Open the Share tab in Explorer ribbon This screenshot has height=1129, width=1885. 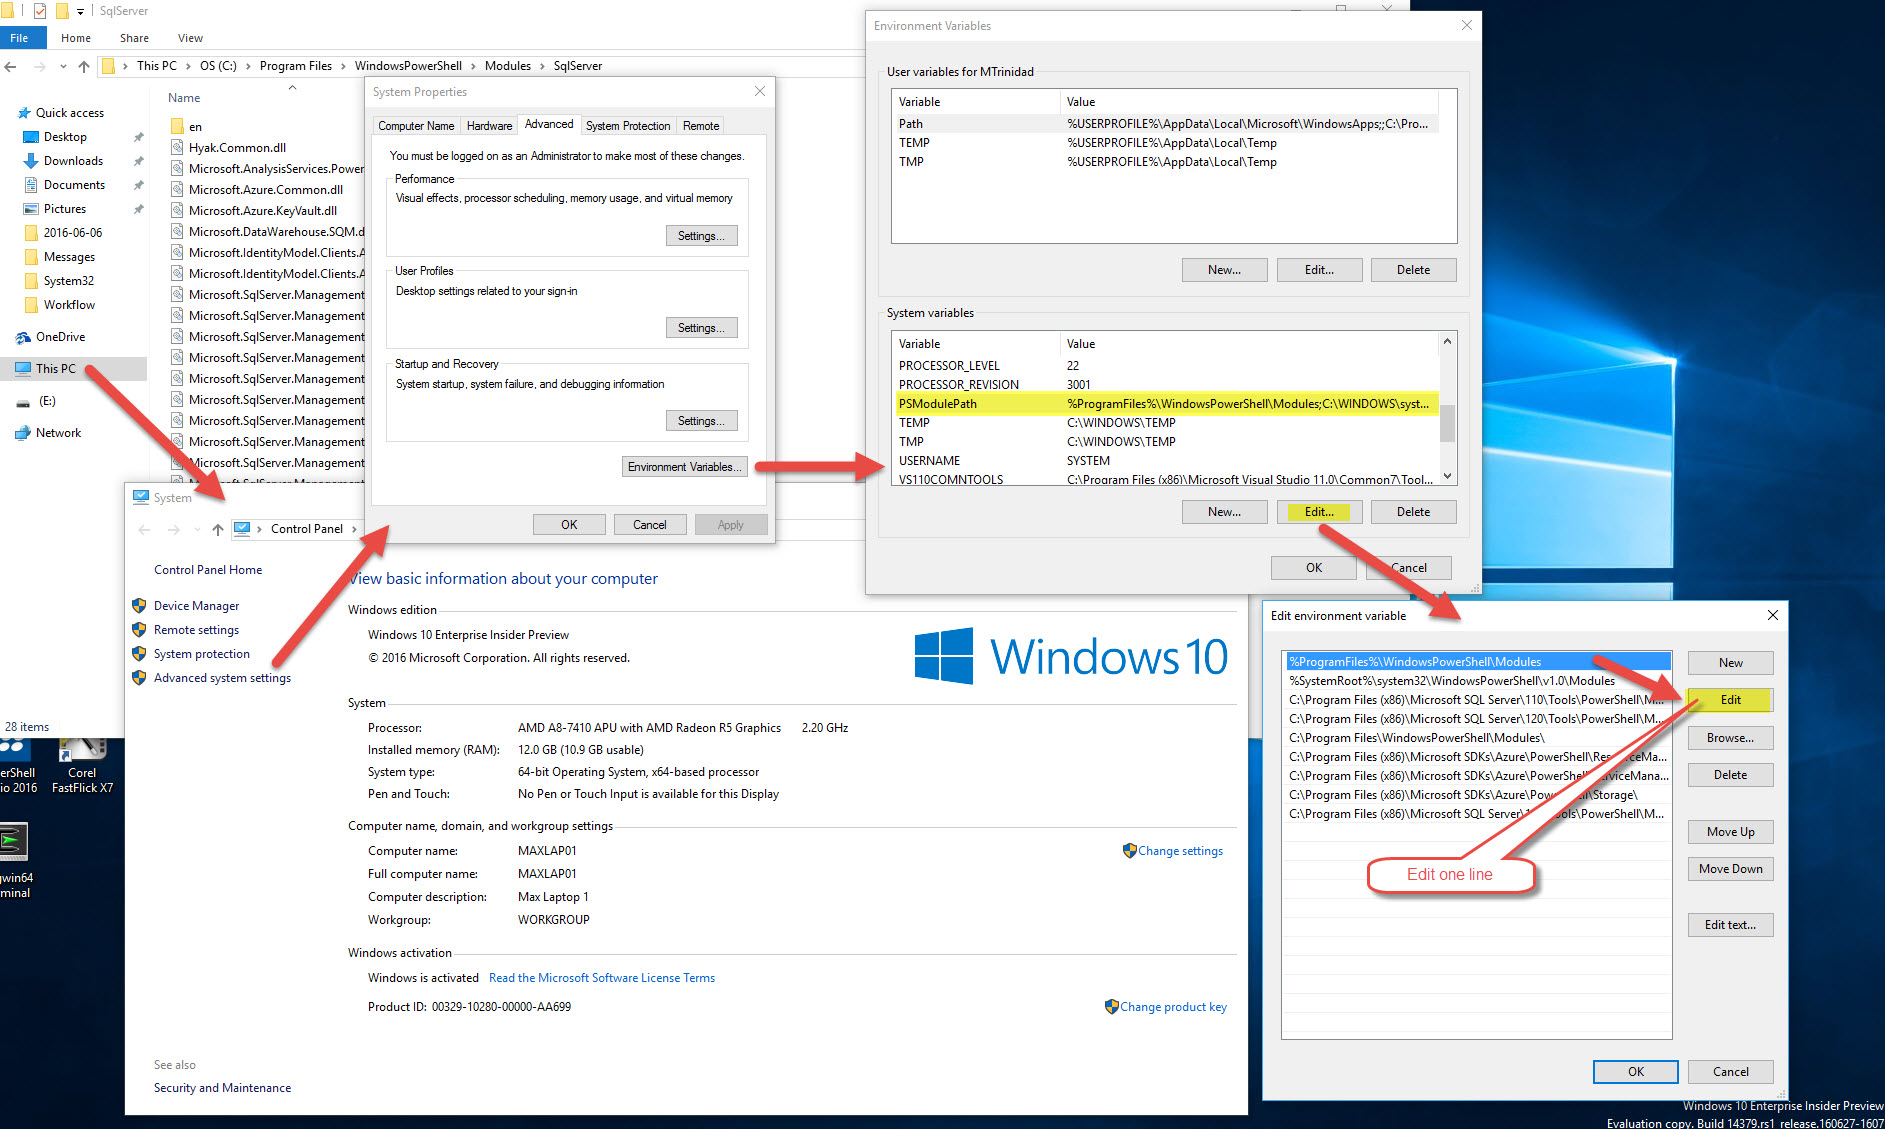(x=134, y=38)
